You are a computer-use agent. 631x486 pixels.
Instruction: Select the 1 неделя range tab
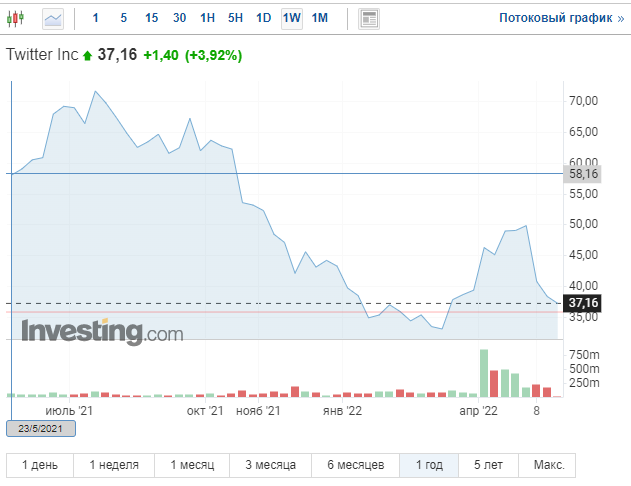click(x=114, y=465)
